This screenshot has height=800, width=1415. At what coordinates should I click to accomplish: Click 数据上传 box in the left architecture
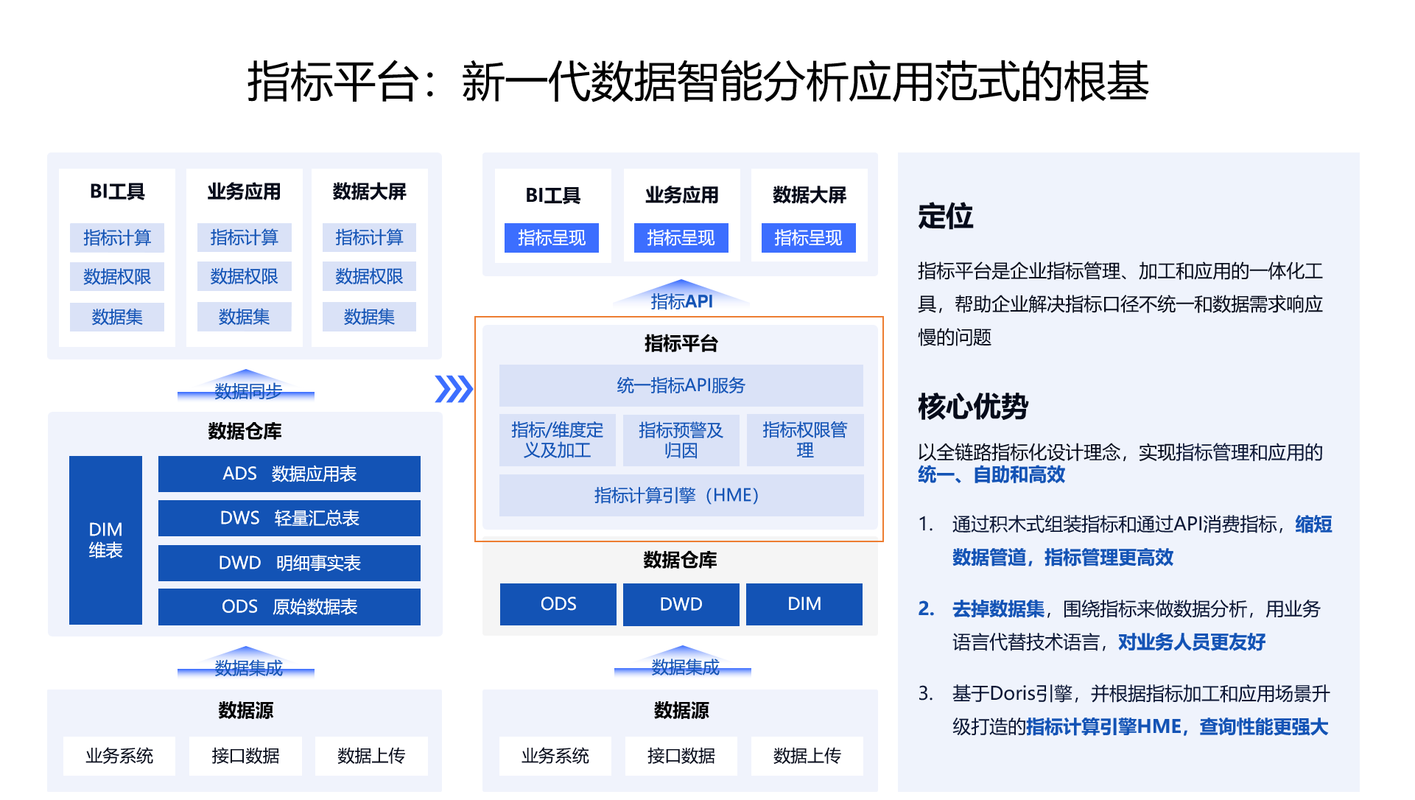[x=372, y=756]
